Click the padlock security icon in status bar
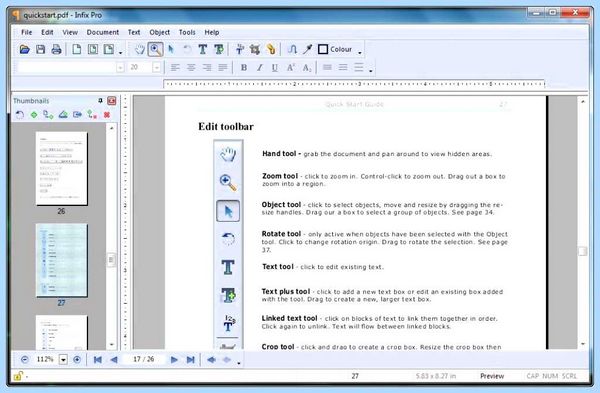The height and width of the screenshot is (393, 600). [x=18, y=376]
